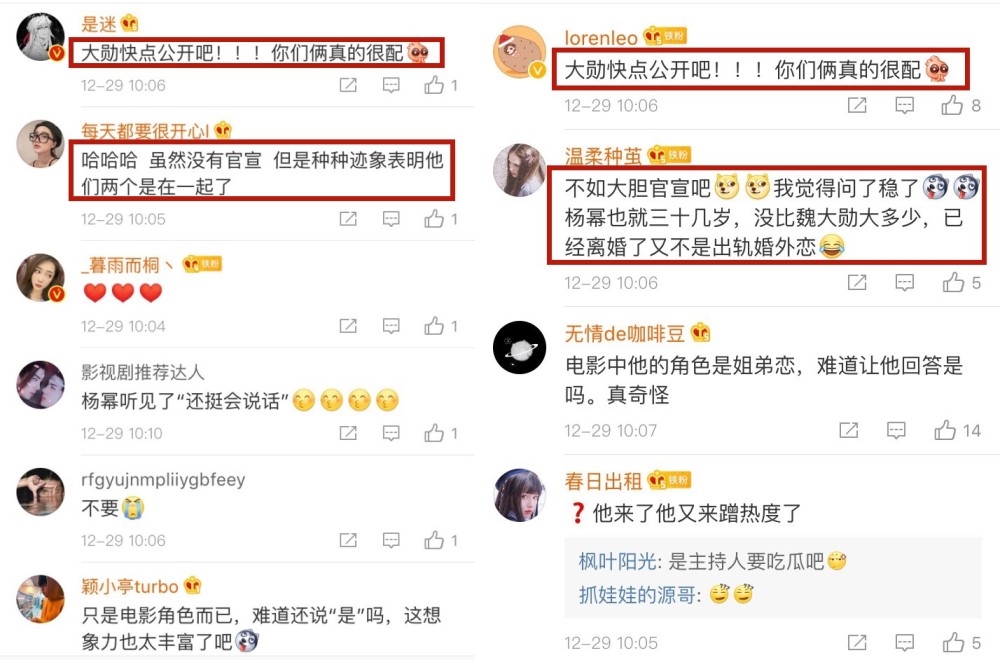Share lorenleo's comment via the forward icon
This screenshot has height=660, width=1000.
[857, 105]
